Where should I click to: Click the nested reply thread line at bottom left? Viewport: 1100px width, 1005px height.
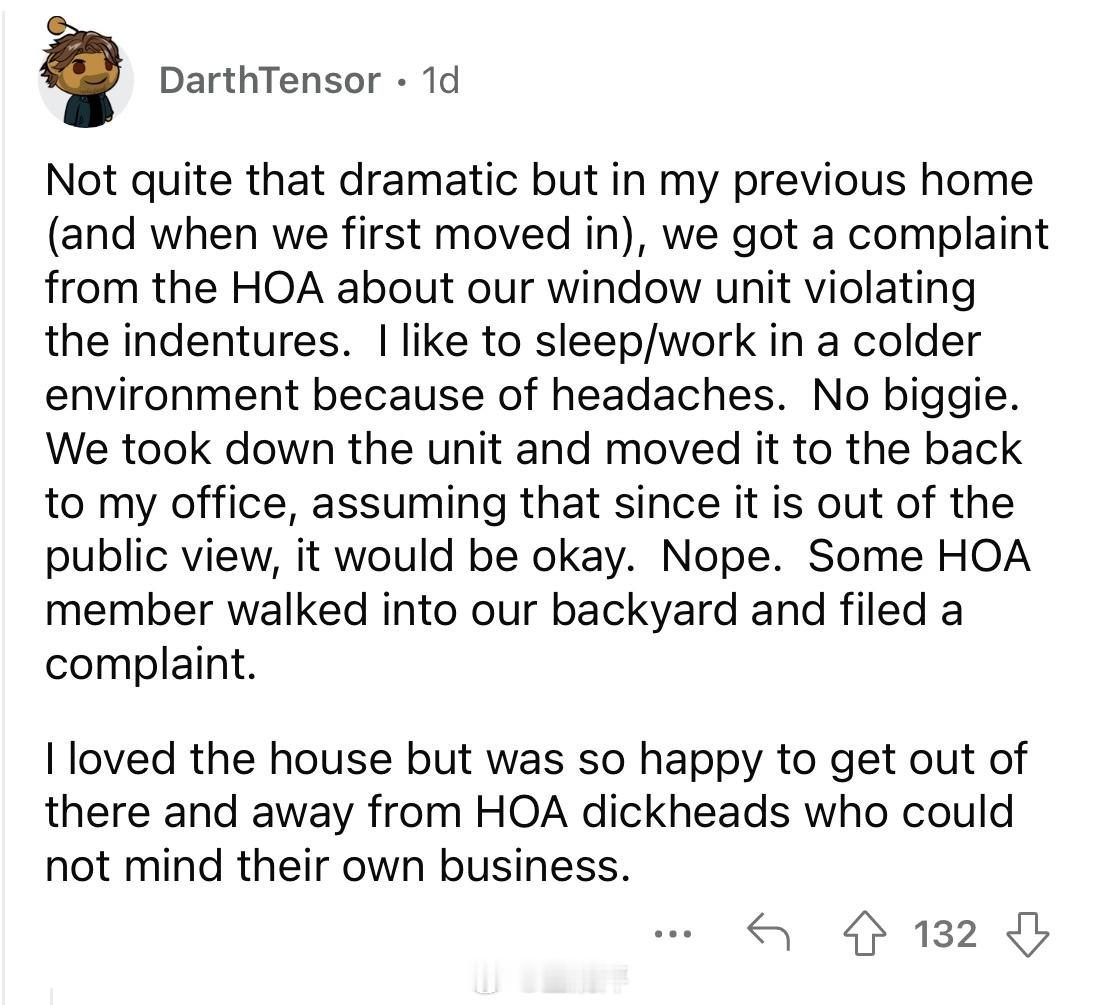pyautogui.click(x=50, y=994)
